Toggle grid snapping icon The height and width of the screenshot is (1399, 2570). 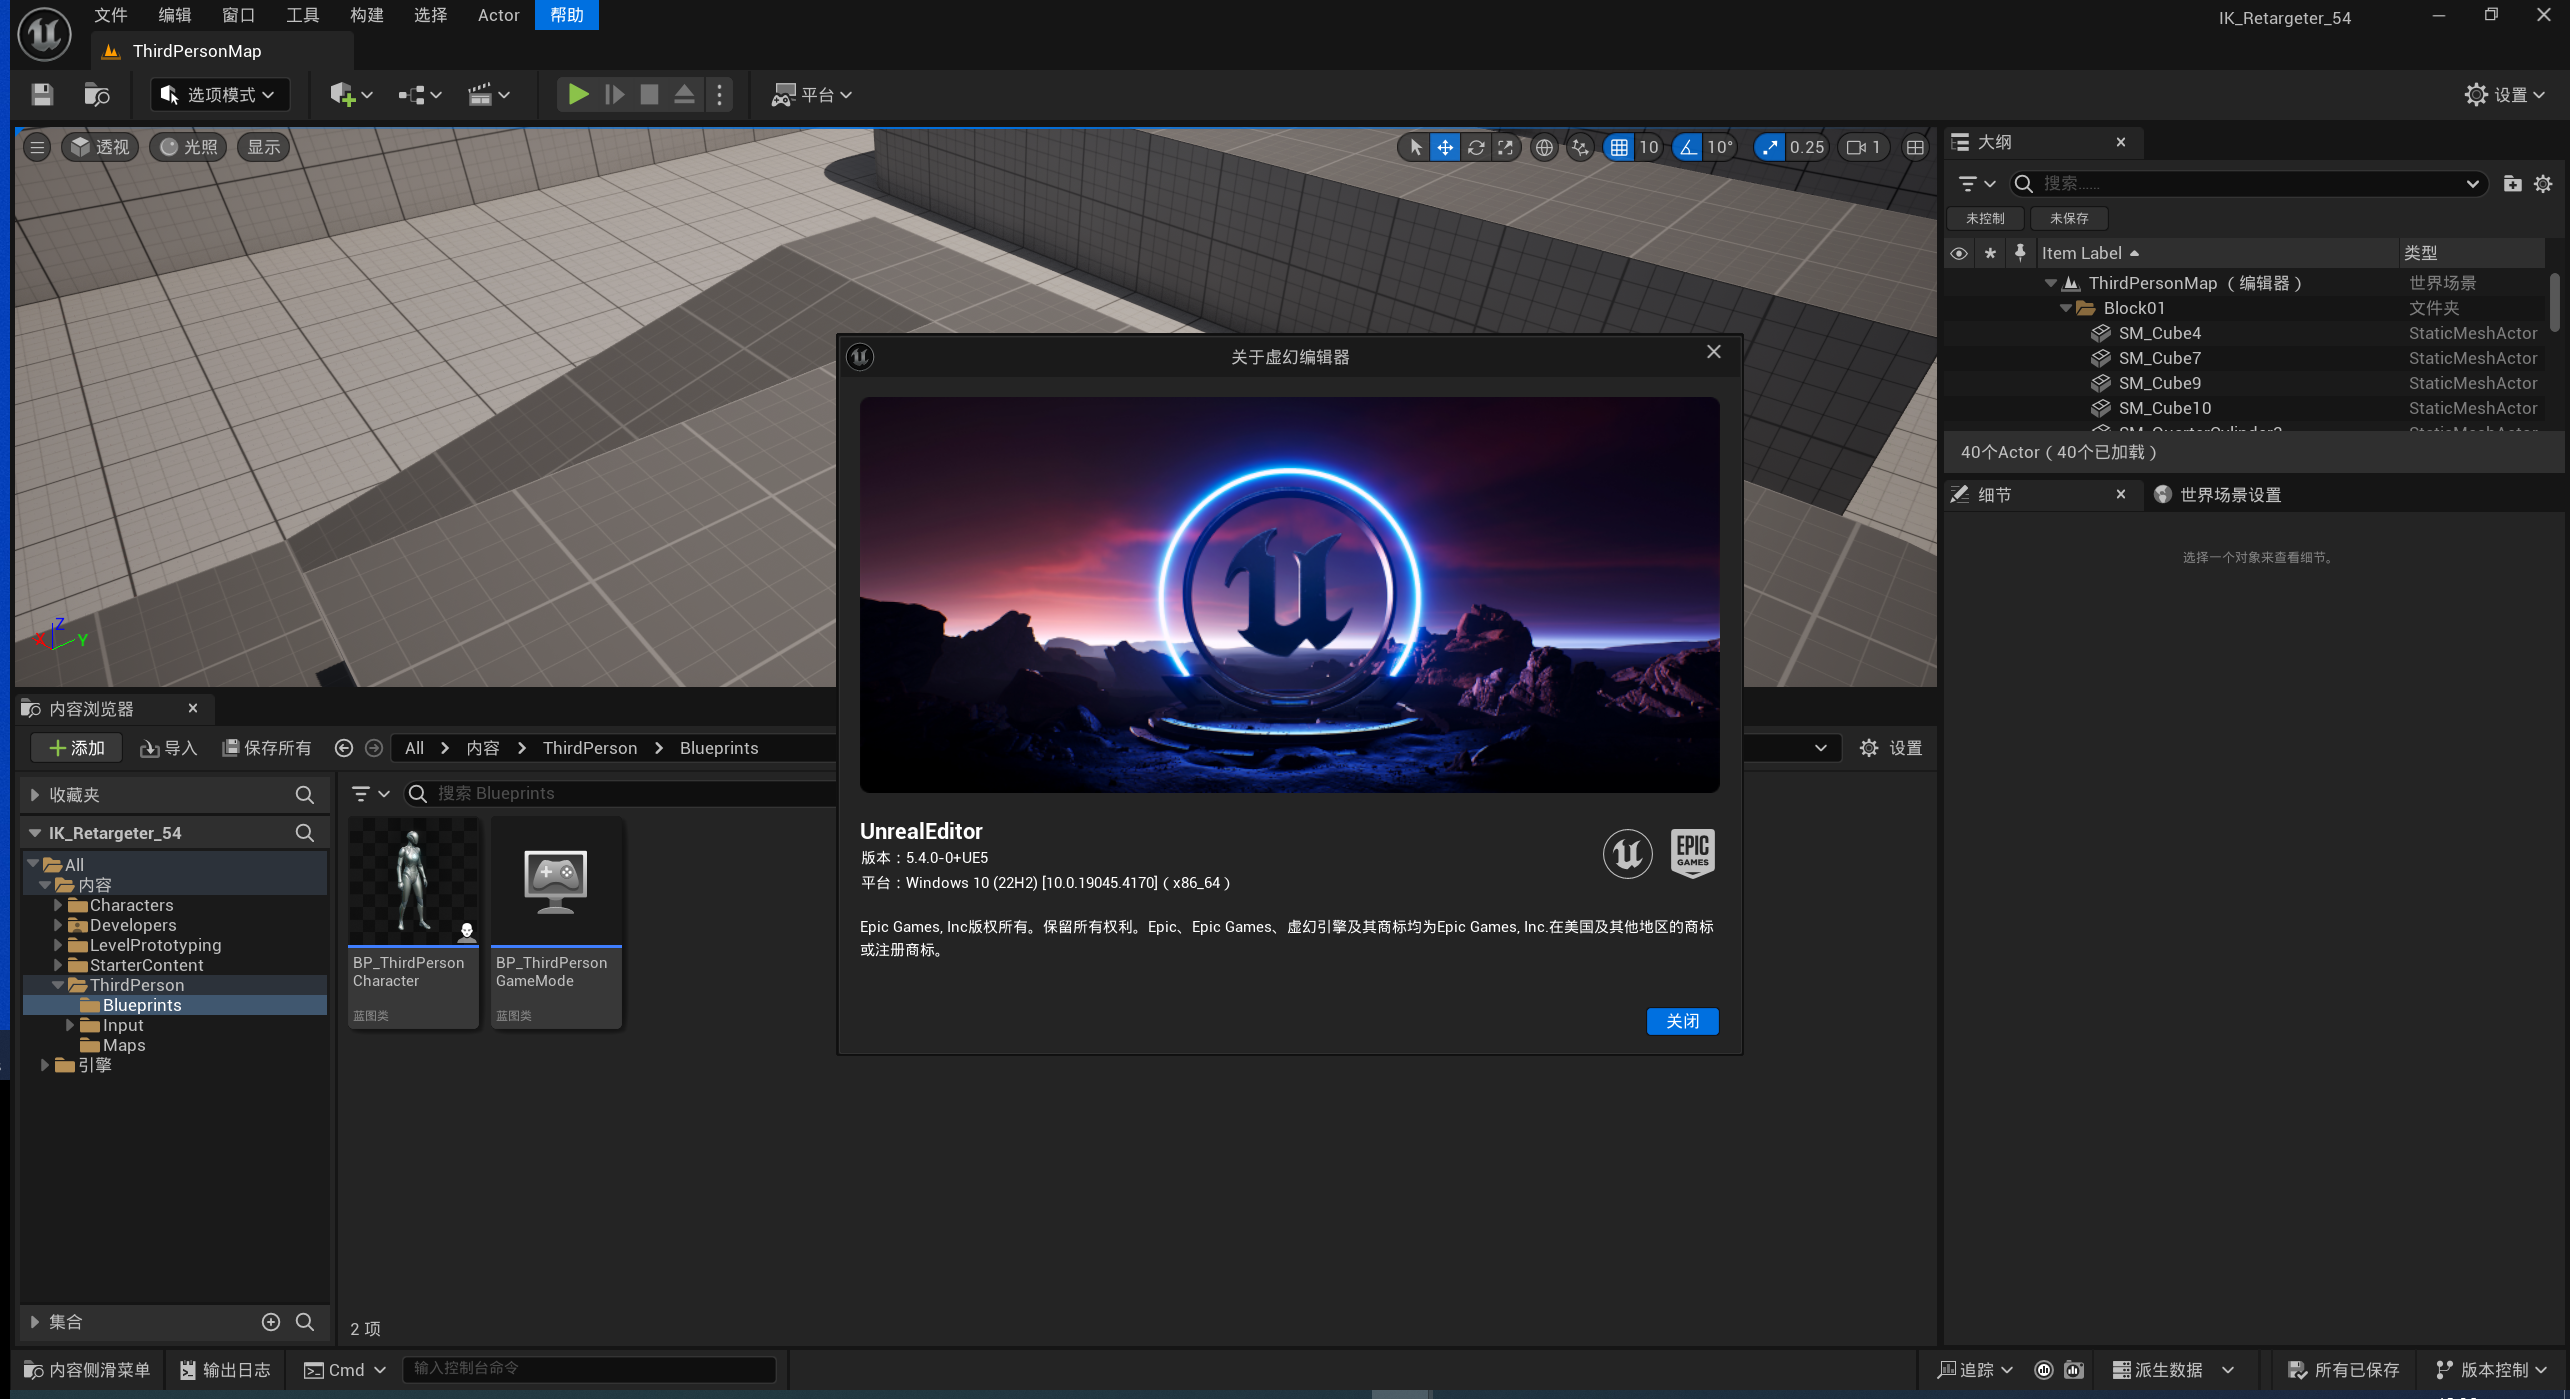coord(1619,147)
